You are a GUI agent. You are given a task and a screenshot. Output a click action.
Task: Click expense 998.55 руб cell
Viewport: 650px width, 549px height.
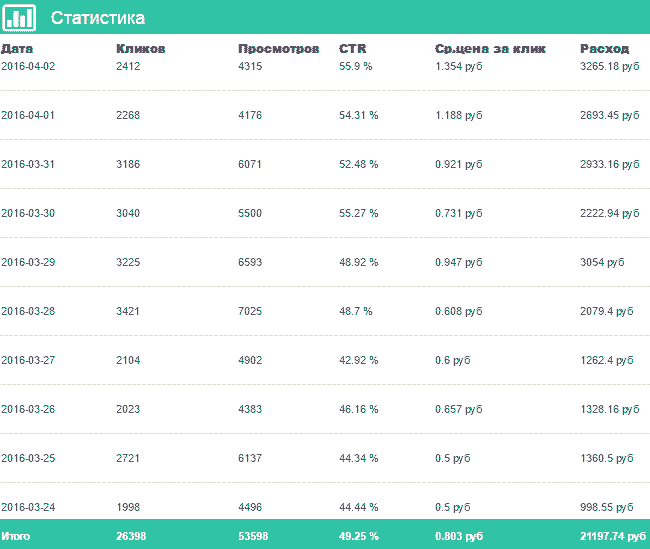click(606, 507)
